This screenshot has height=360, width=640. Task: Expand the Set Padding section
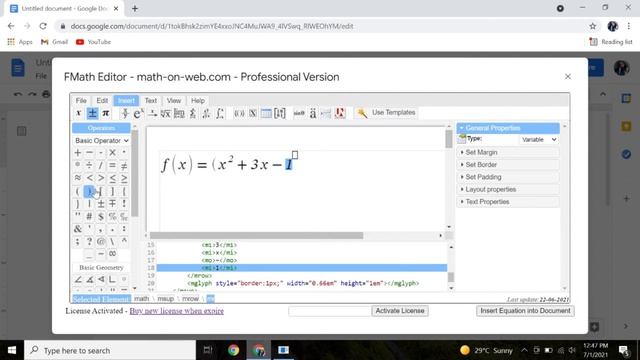coord(508,177)
